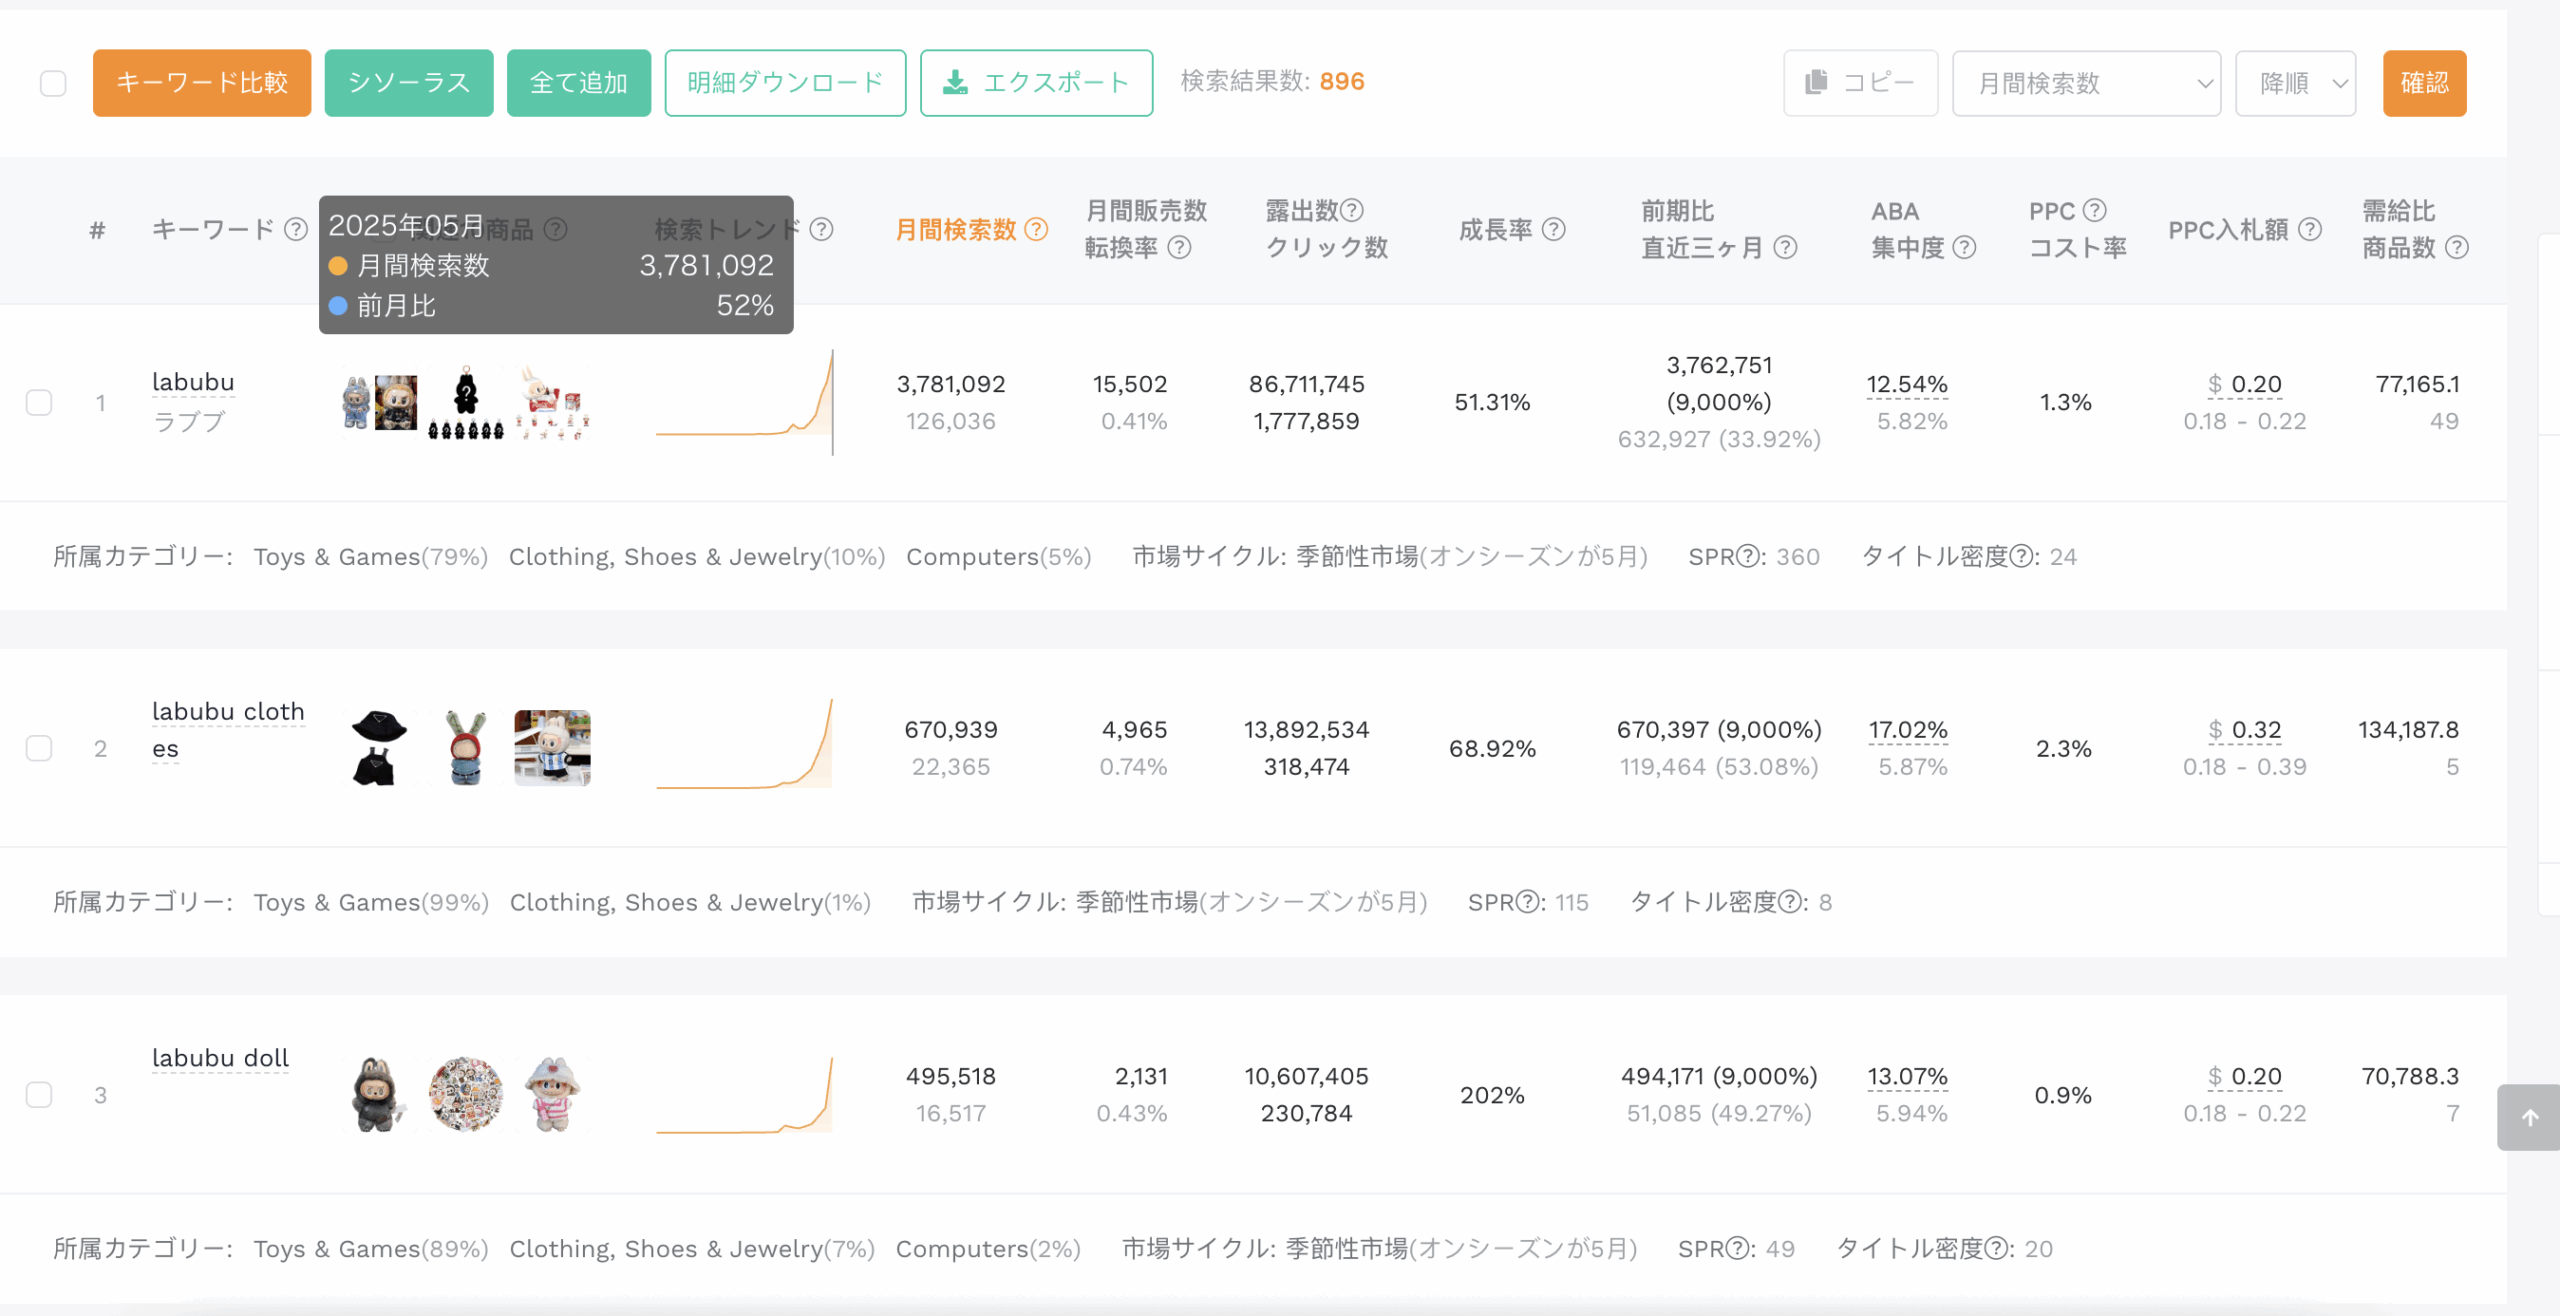Click the search result count 896
2560x1316 pixels.
click(1342, 81)
